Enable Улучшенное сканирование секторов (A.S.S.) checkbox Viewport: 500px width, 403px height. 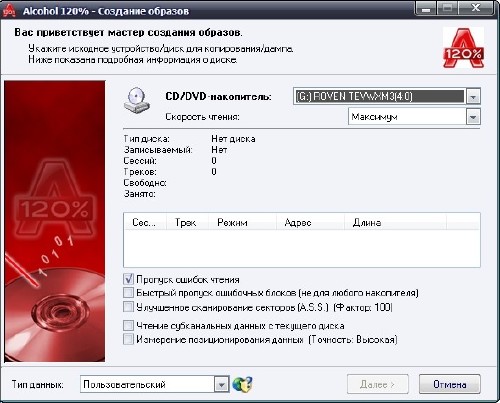(x=128, y=307)
